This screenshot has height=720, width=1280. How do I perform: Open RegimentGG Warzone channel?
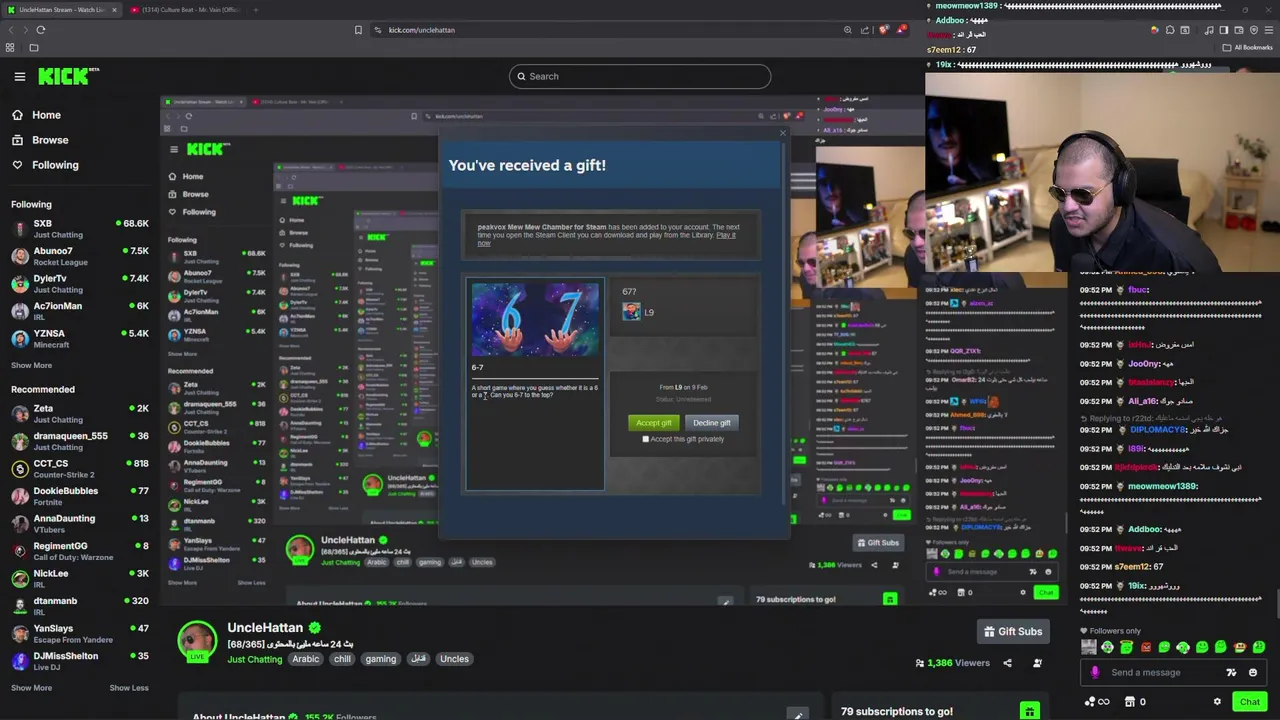coord(80,551)
